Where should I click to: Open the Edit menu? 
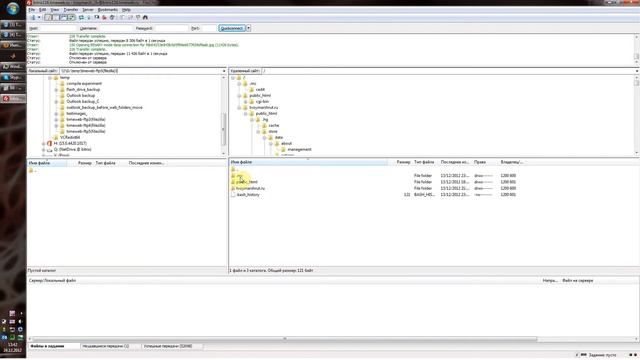pos(42,9)
